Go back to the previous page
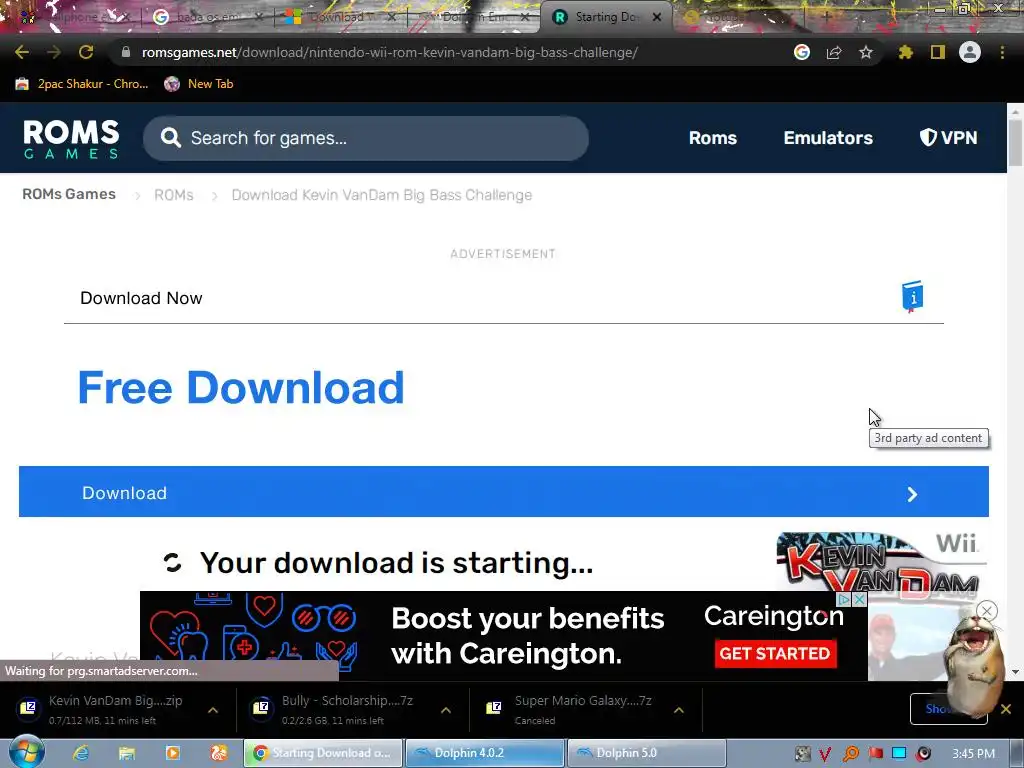The image size is (1024, 768). [22, 52]
